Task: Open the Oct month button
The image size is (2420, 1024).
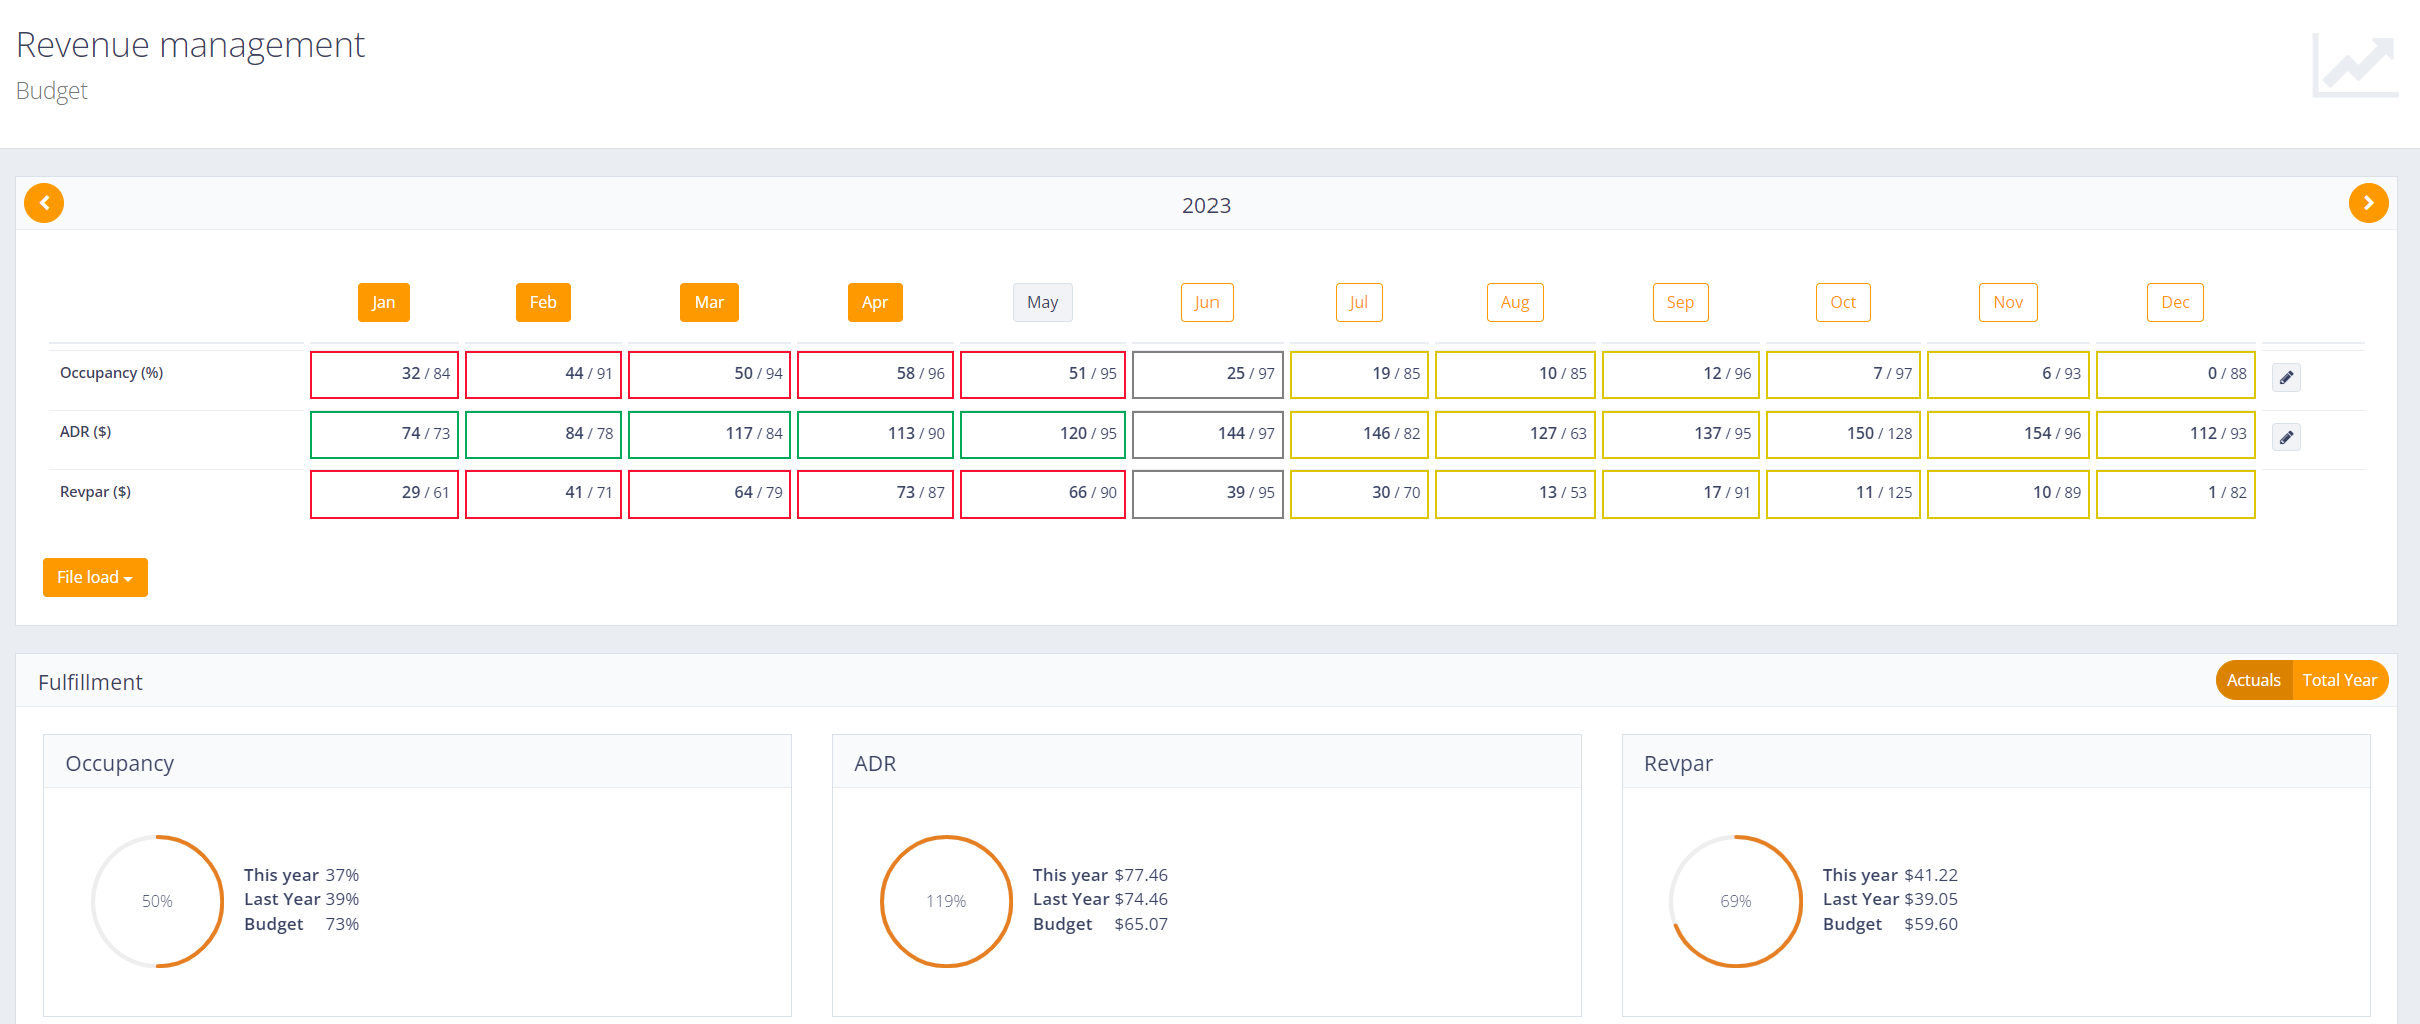Action: [1843, 302]
